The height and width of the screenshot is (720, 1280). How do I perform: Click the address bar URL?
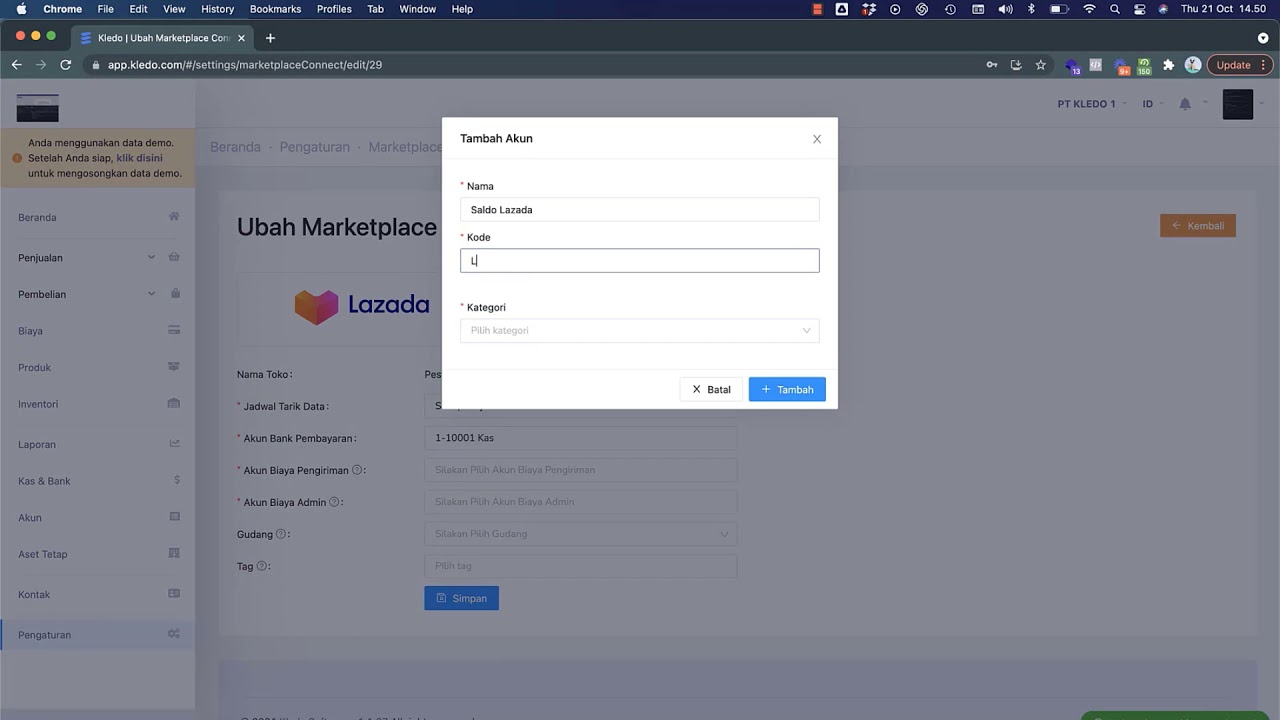(245, 65)
